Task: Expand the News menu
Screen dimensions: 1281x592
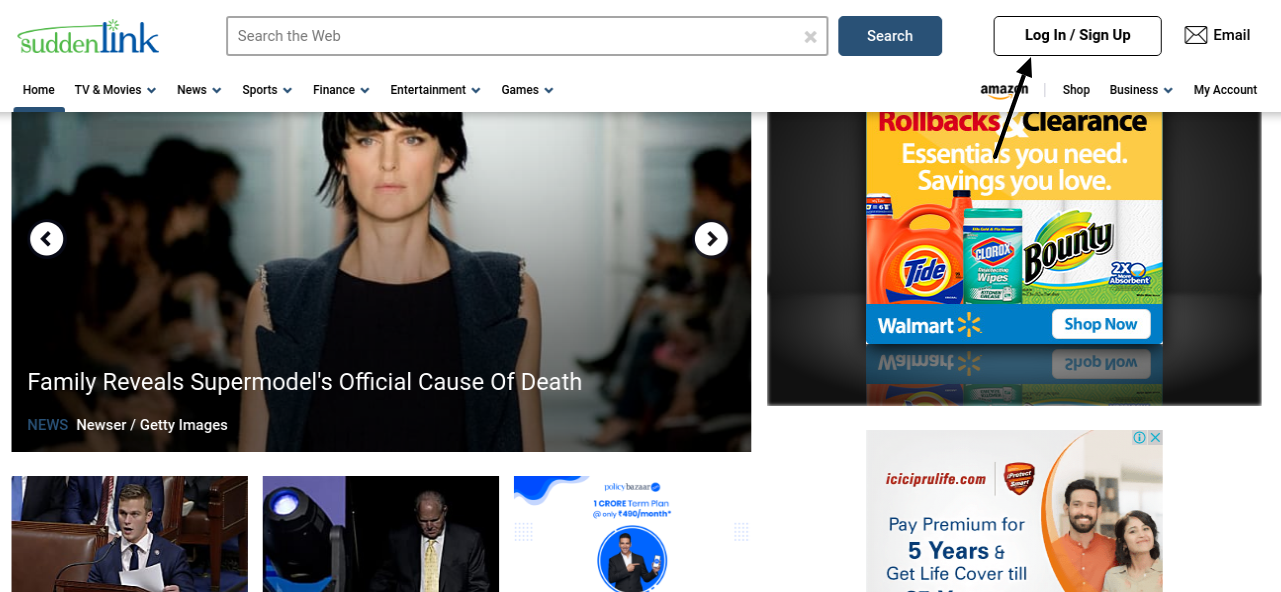Action: pyautogui.click(x=199, y=90)
